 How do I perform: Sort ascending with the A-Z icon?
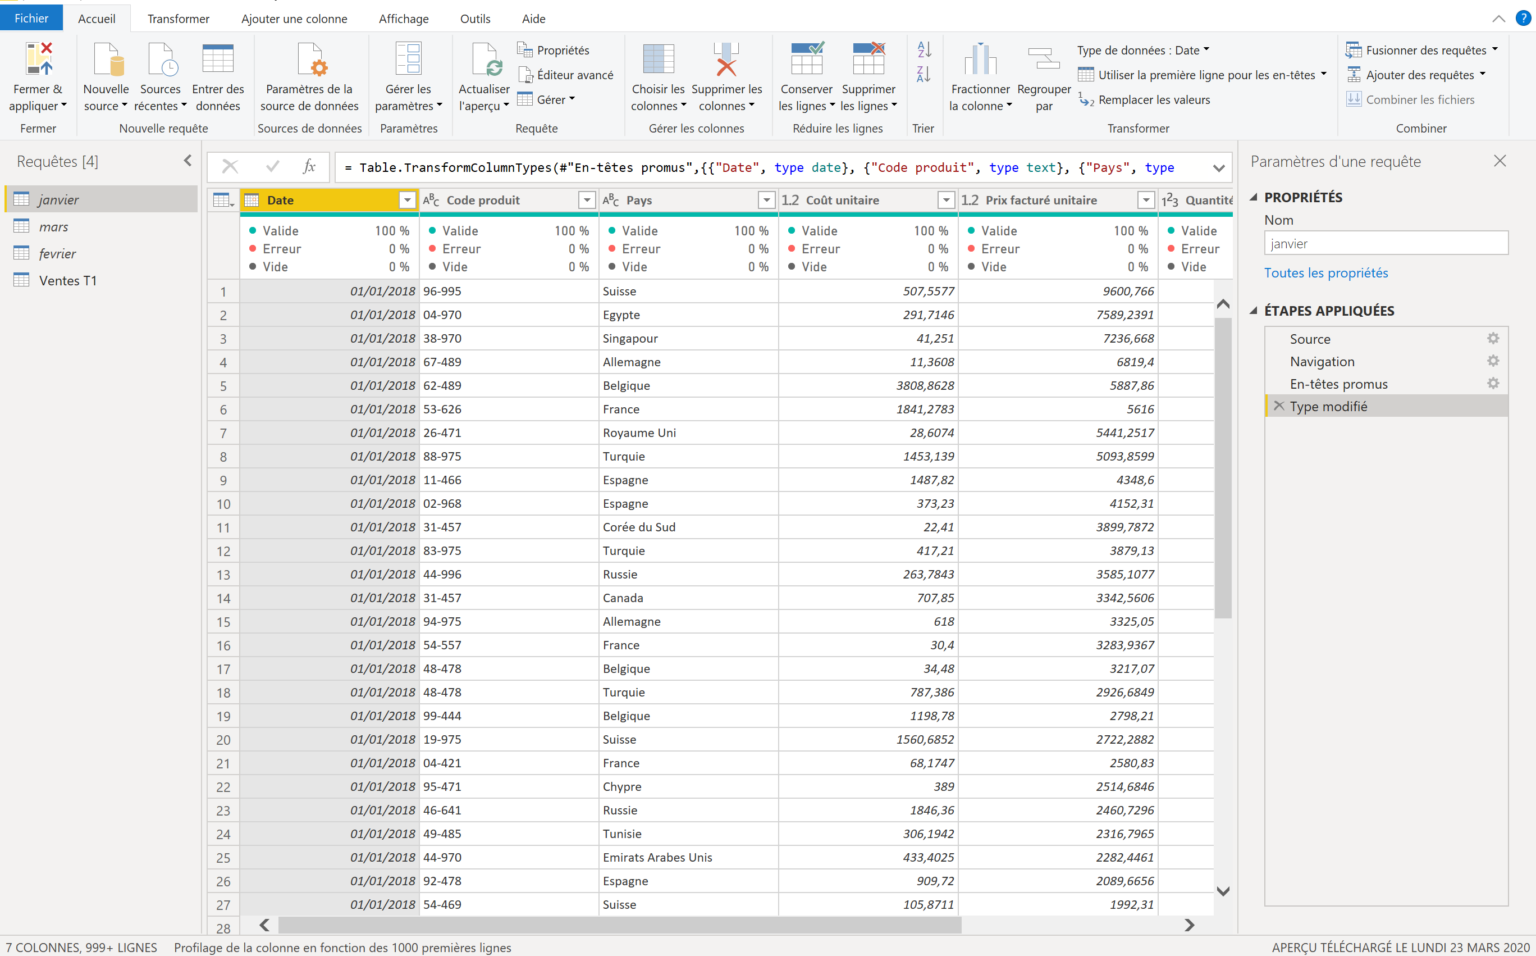point(924,50)
